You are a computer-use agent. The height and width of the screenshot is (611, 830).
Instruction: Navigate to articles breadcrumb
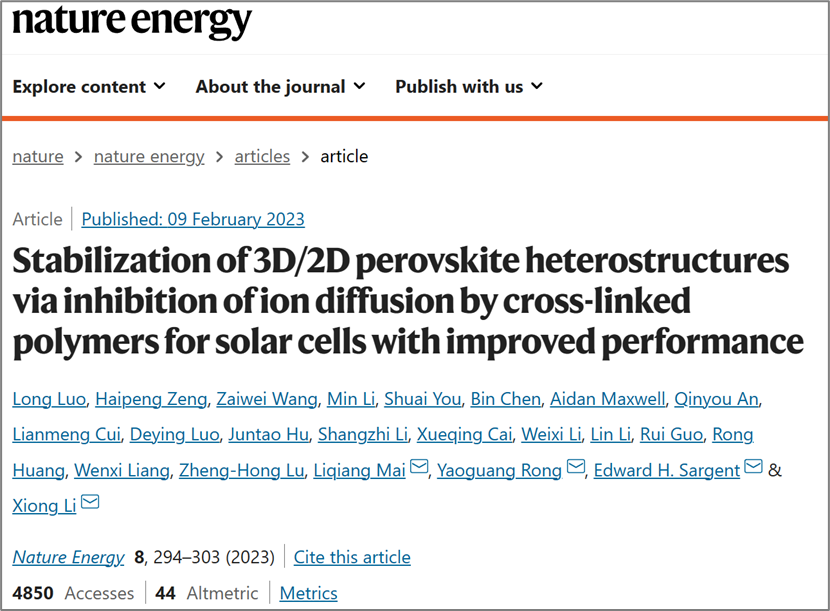coord(262,156)
